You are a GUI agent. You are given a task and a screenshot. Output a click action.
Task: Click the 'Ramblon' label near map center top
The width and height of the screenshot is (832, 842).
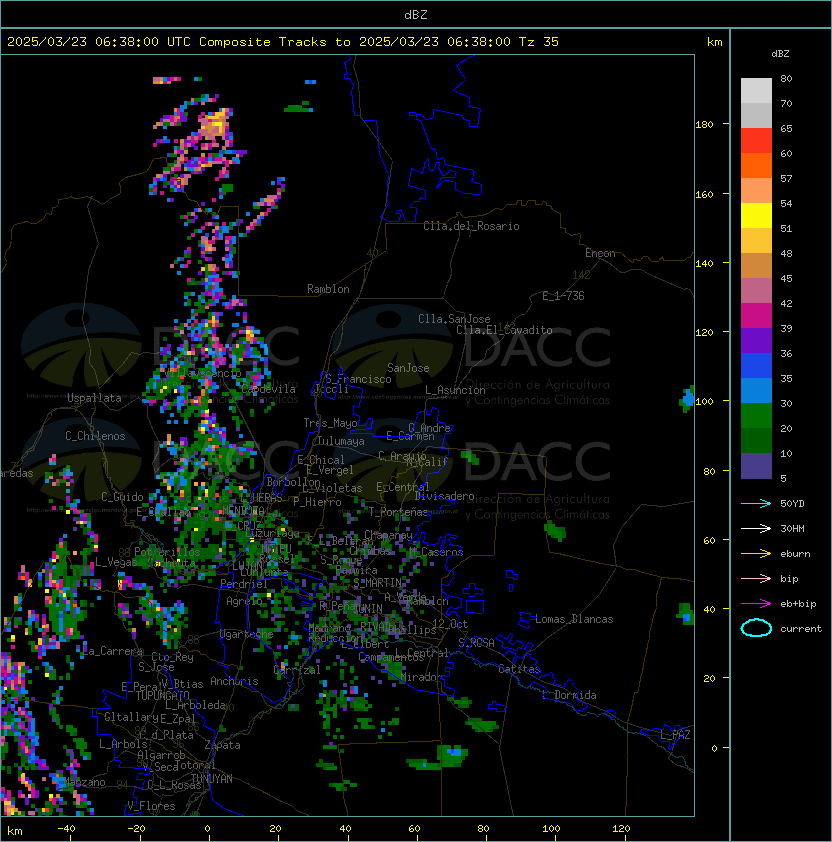(x=328, y=289)
